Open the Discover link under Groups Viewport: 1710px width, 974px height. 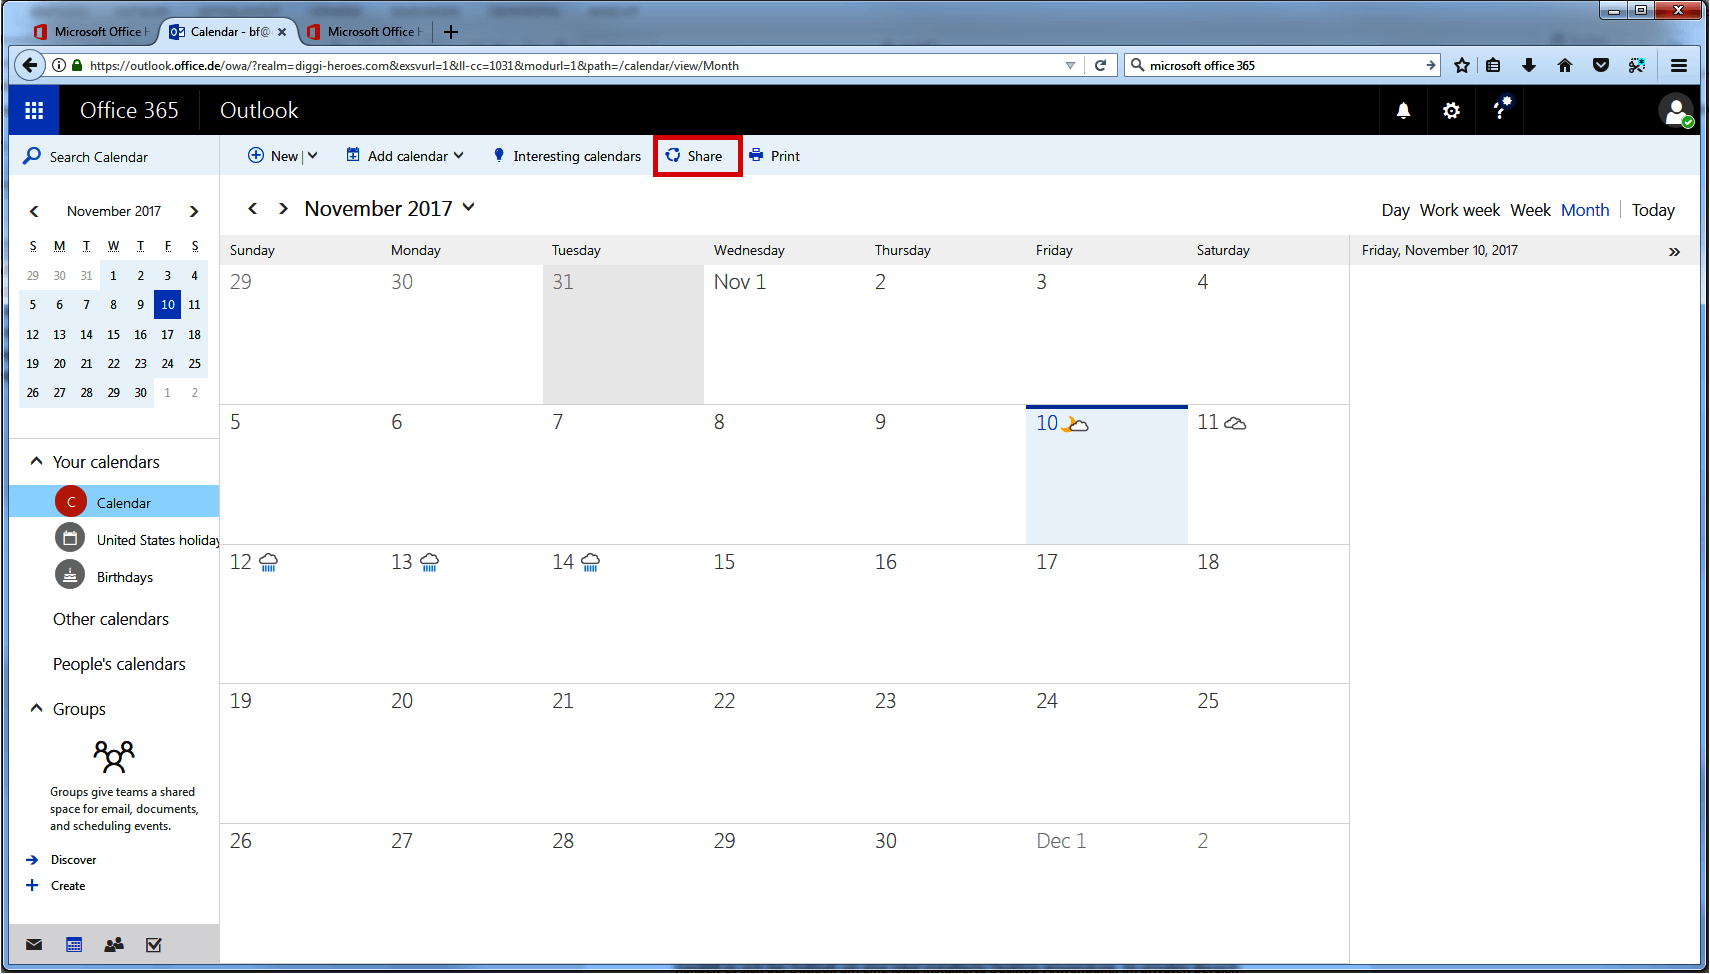click(x=73, y=859)
